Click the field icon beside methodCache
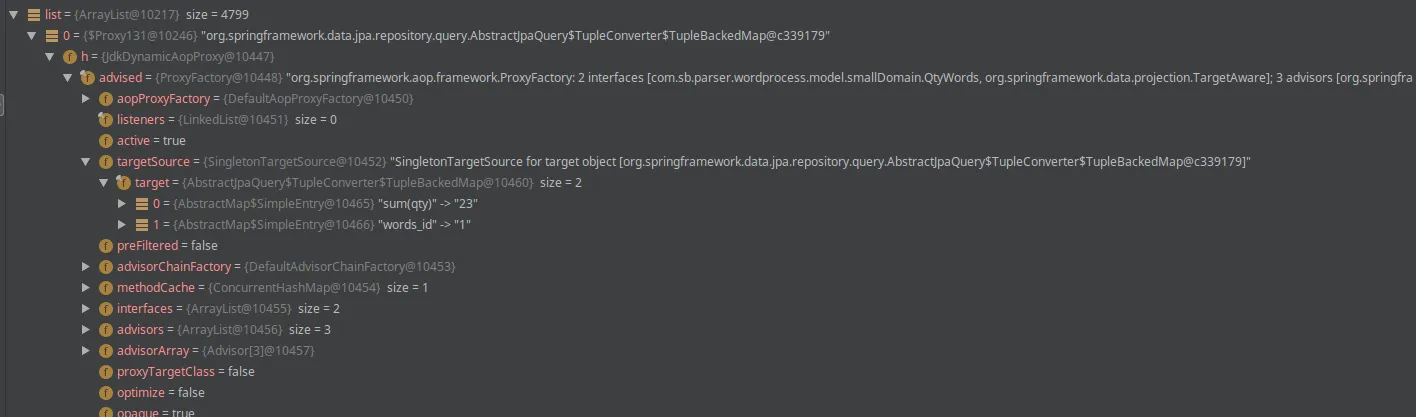1416x417 pixels. click(x=105, y=288)
